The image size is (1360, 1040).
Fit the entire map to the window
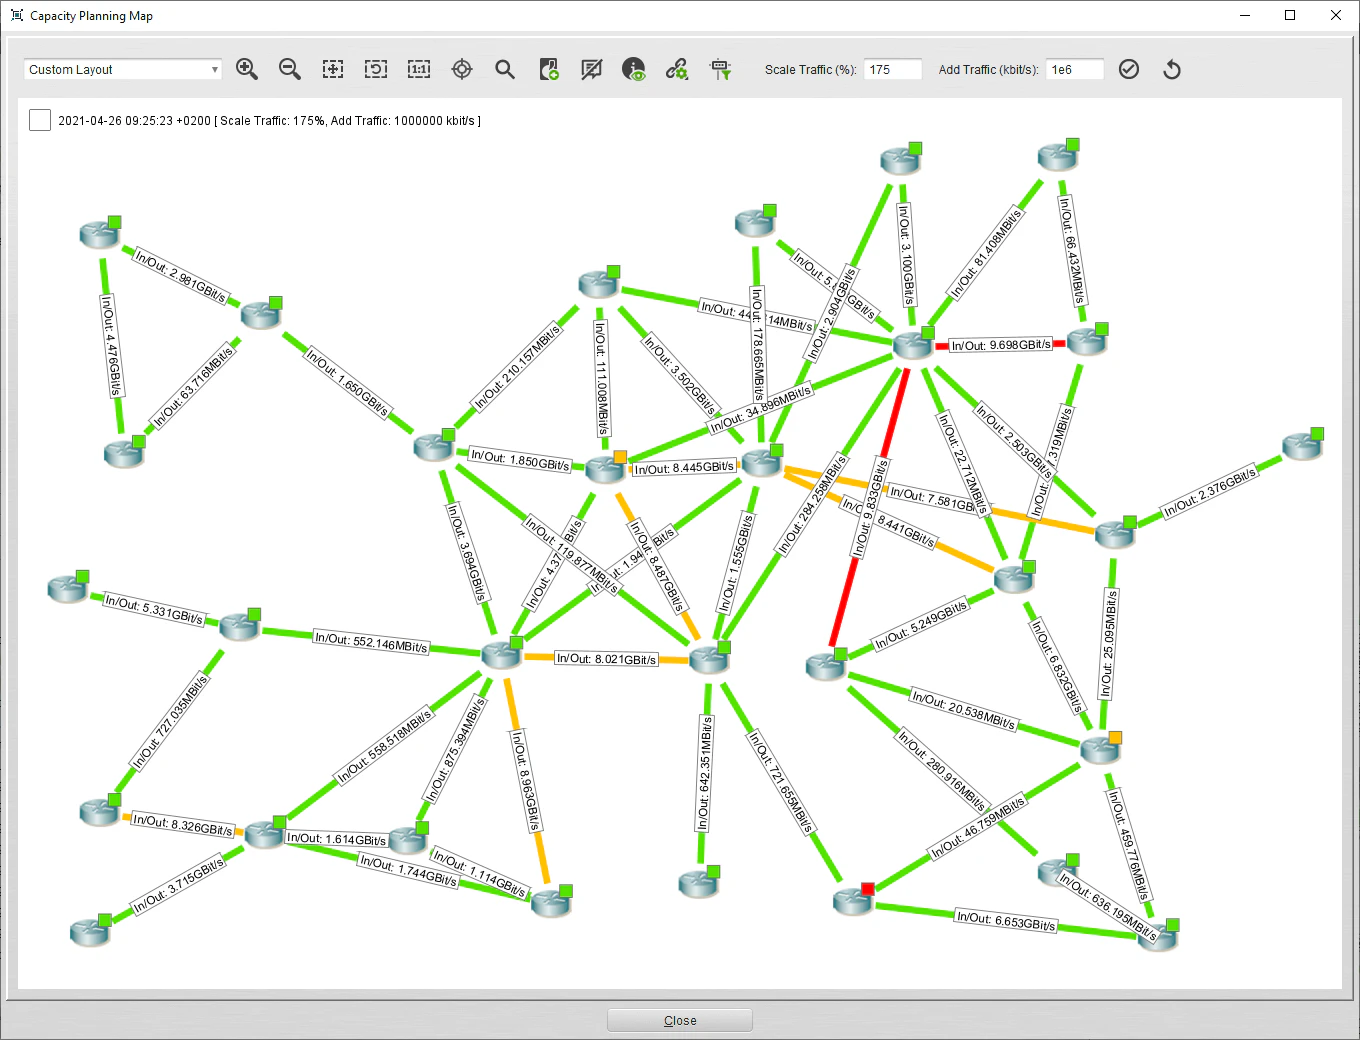(332, 69)
